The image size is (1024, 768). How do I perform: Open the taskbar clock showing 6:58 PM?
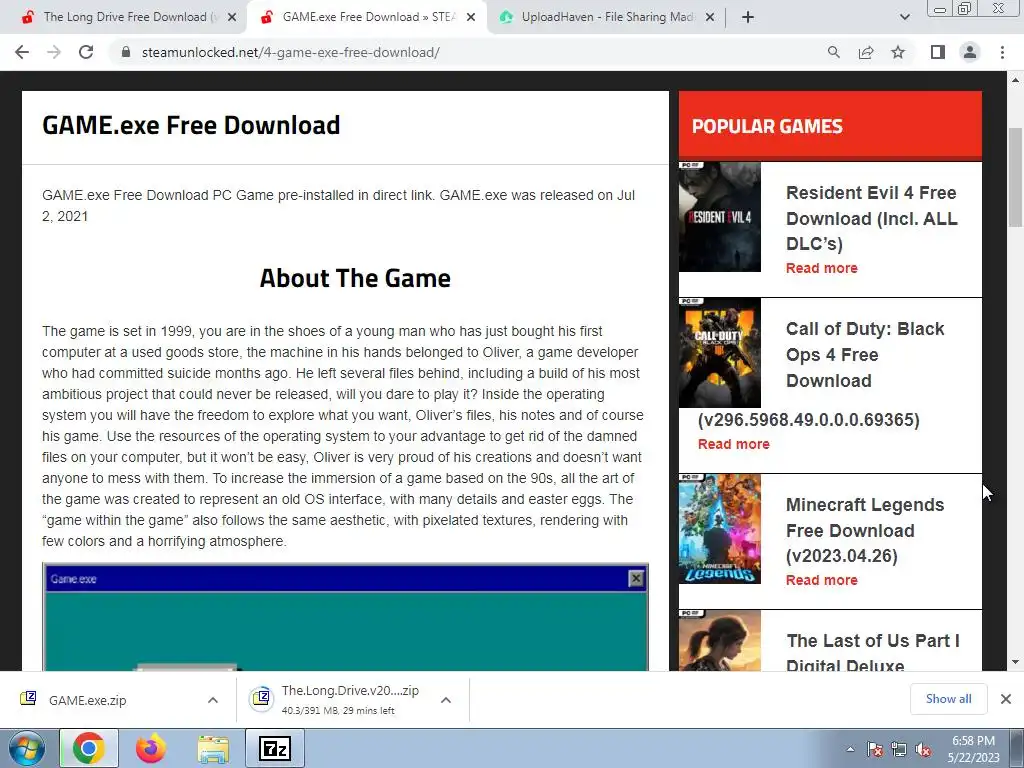974,749
